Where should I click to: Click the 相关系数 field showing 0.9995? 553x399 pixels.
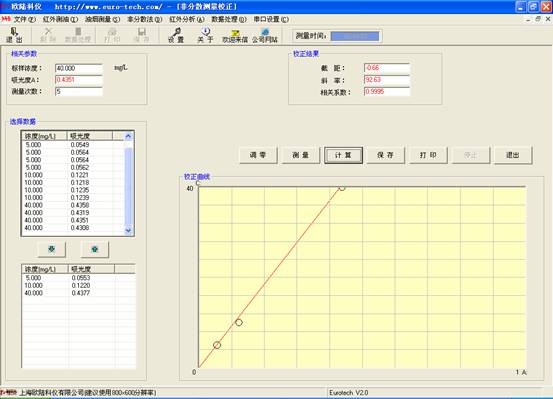(387, 92)
